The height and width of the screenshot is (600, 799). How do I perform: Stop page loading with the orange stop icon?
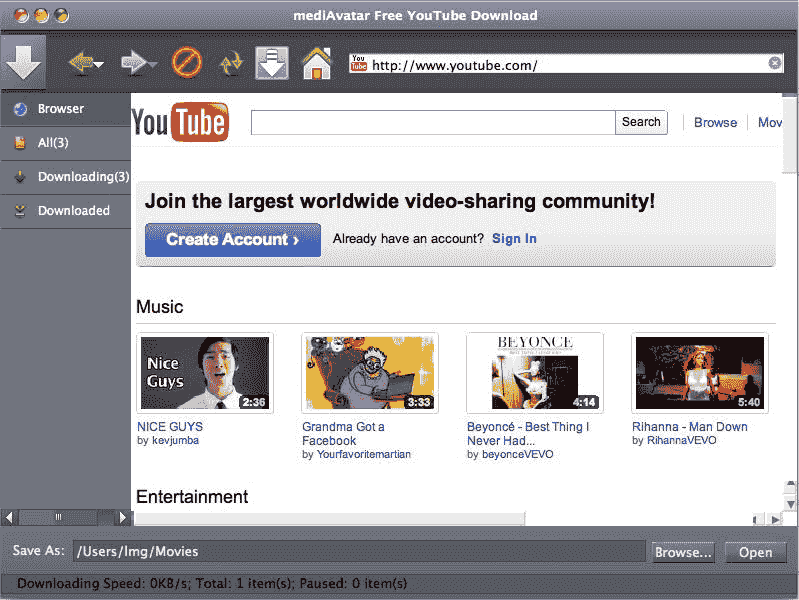[187, 63]
